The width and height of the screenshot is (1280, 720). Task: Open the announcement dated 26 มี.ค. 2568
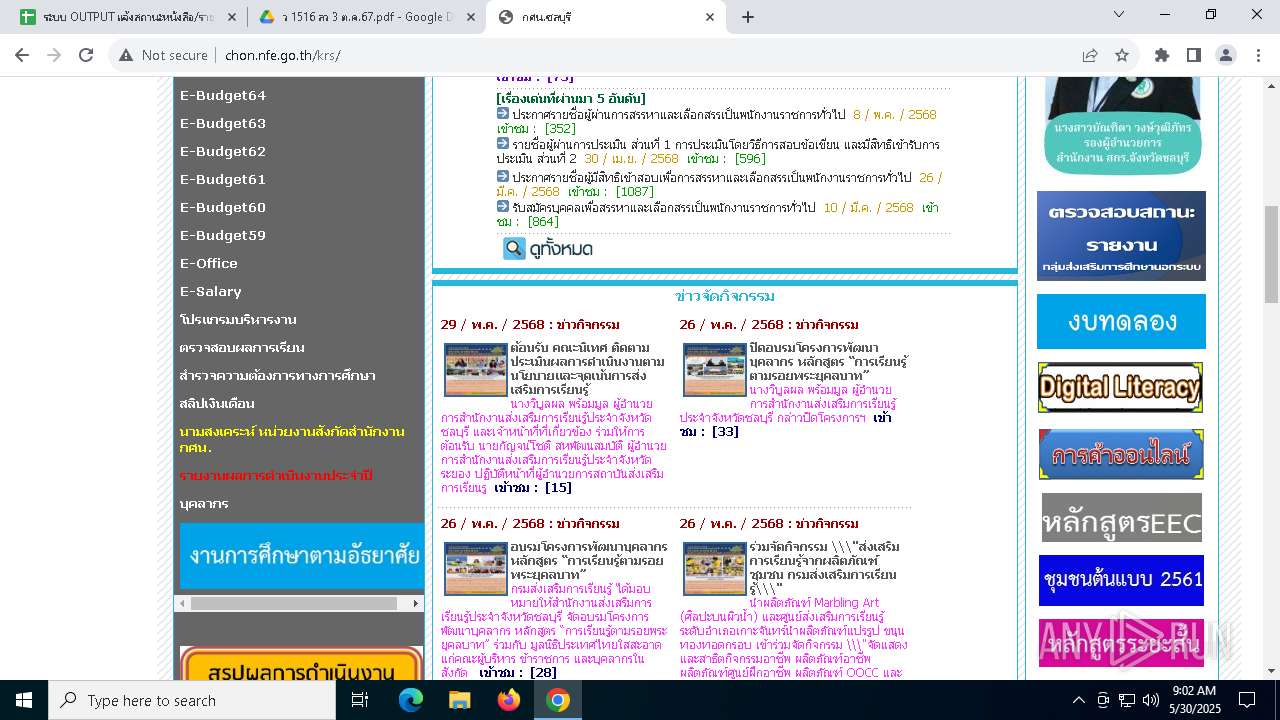point(711,177)
